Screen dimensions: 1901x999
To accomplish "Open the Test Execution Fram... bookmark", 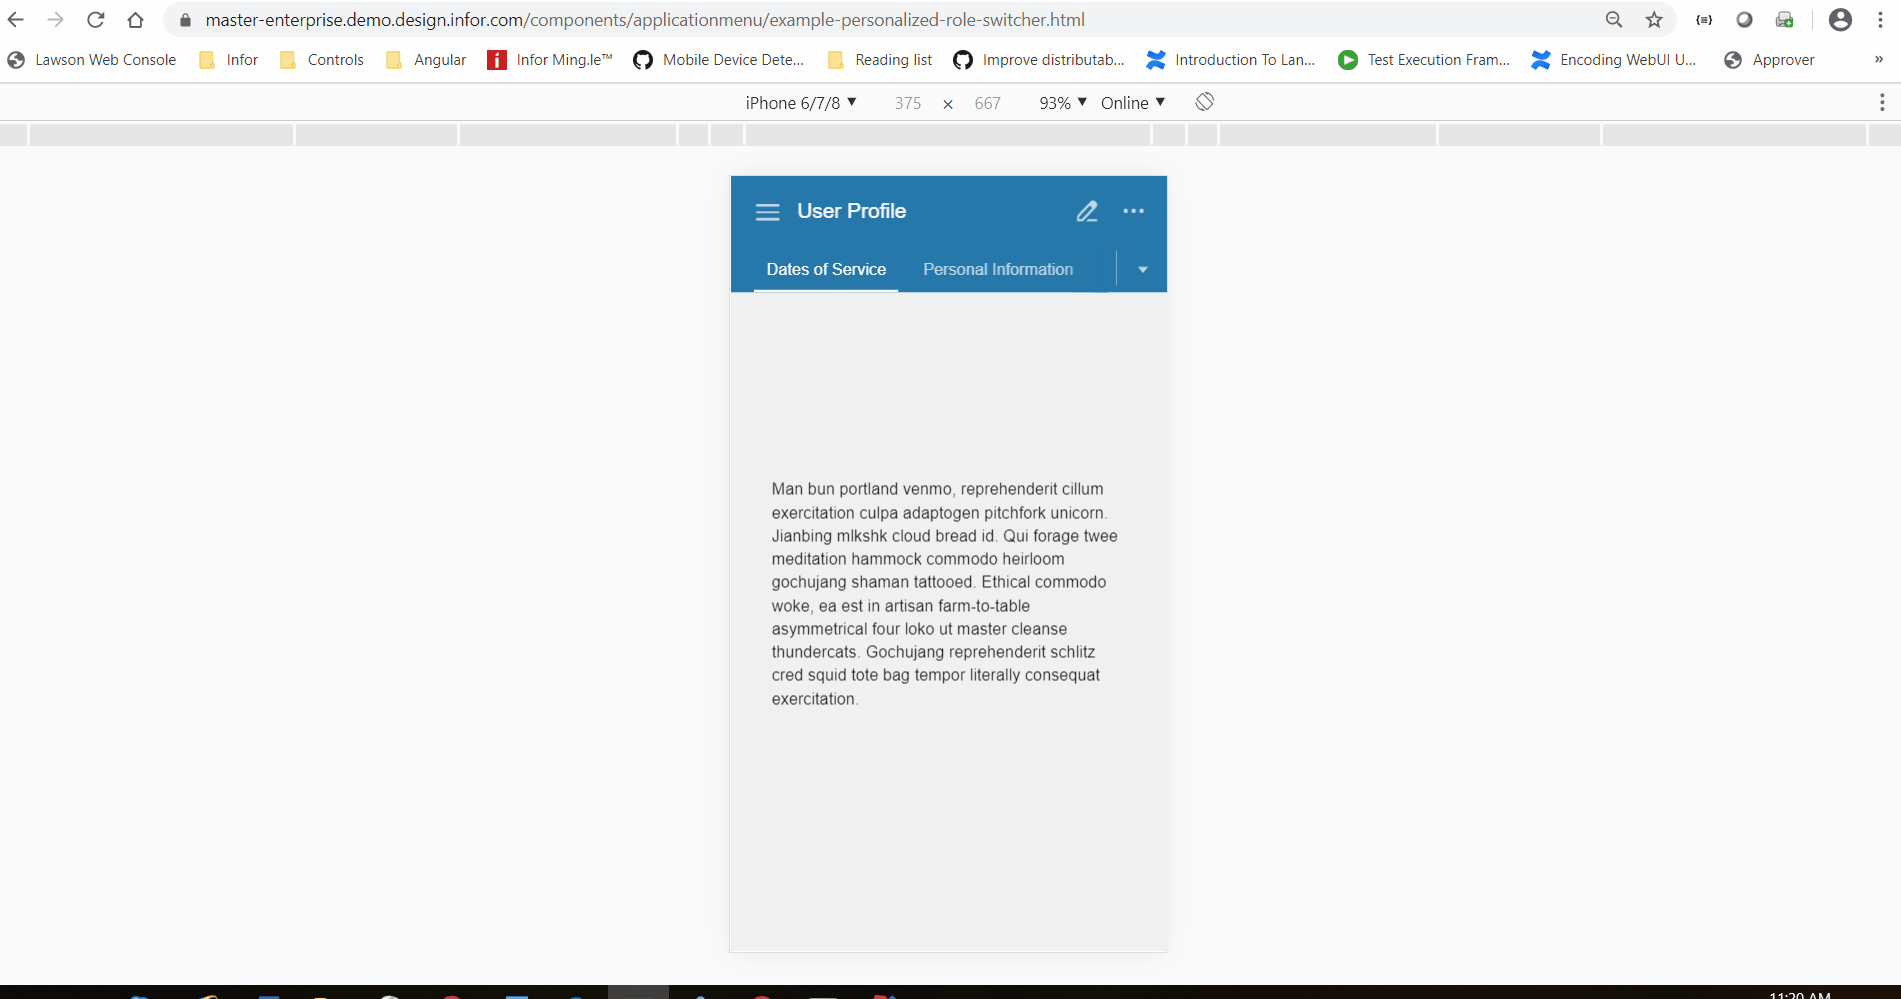I will pos(1424,60).
